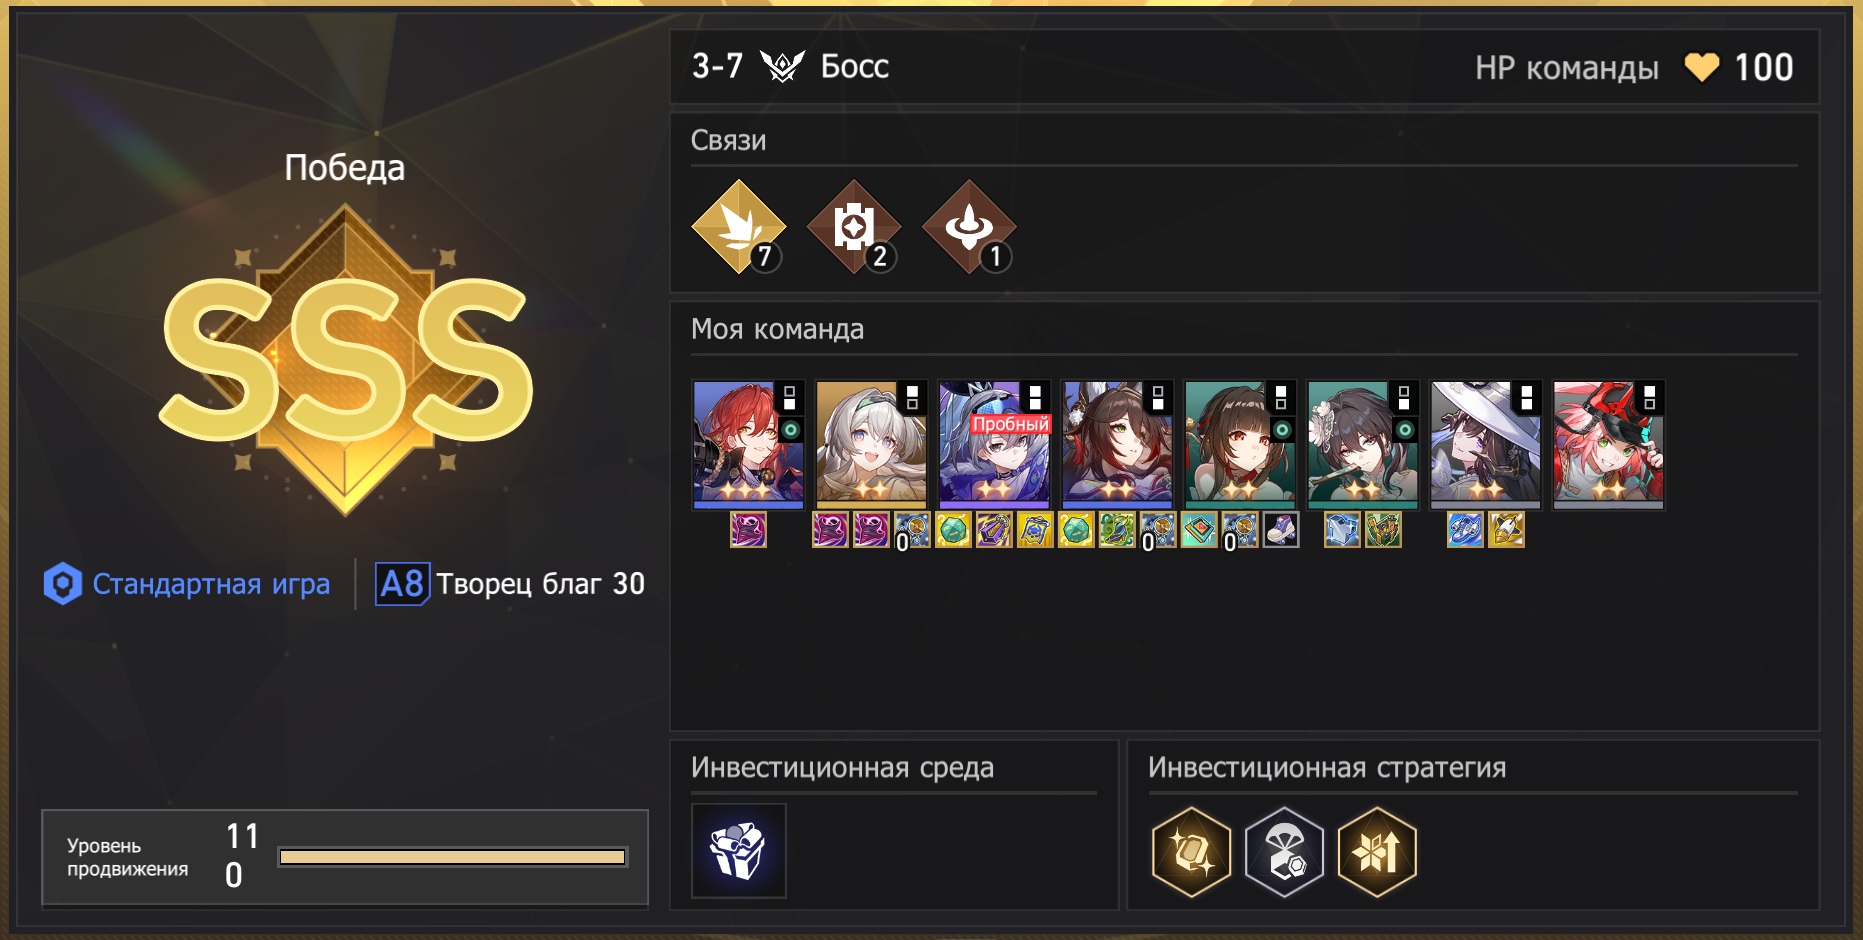Inspect the blue goggles equipment icon

[x=1465, y=530]
